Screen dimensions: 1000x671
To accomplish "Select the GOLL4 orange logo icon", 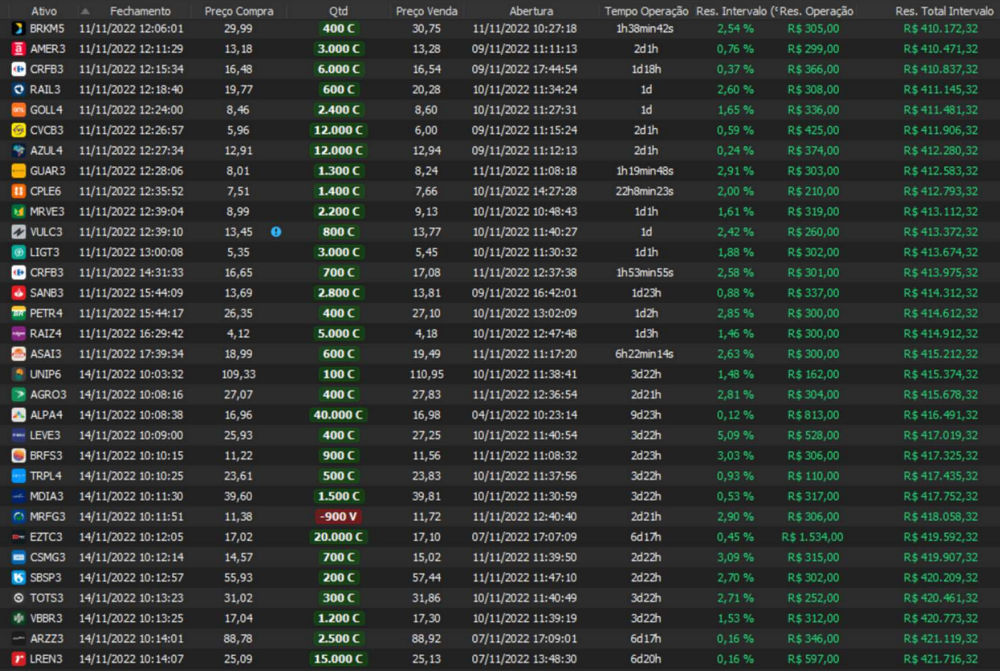I will 18,110.
